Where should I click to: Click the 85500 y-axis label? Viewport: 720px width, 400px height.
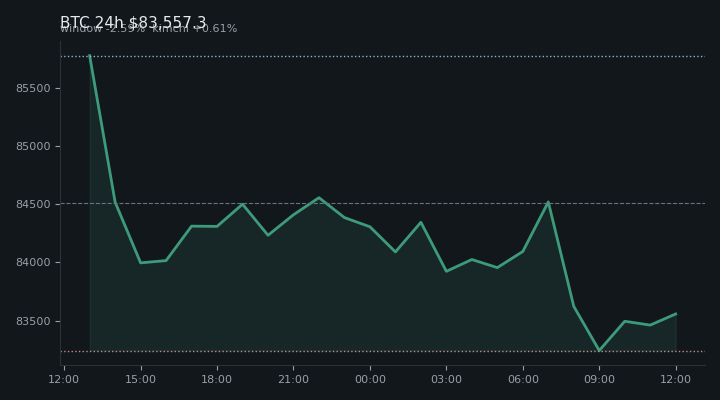33,88
